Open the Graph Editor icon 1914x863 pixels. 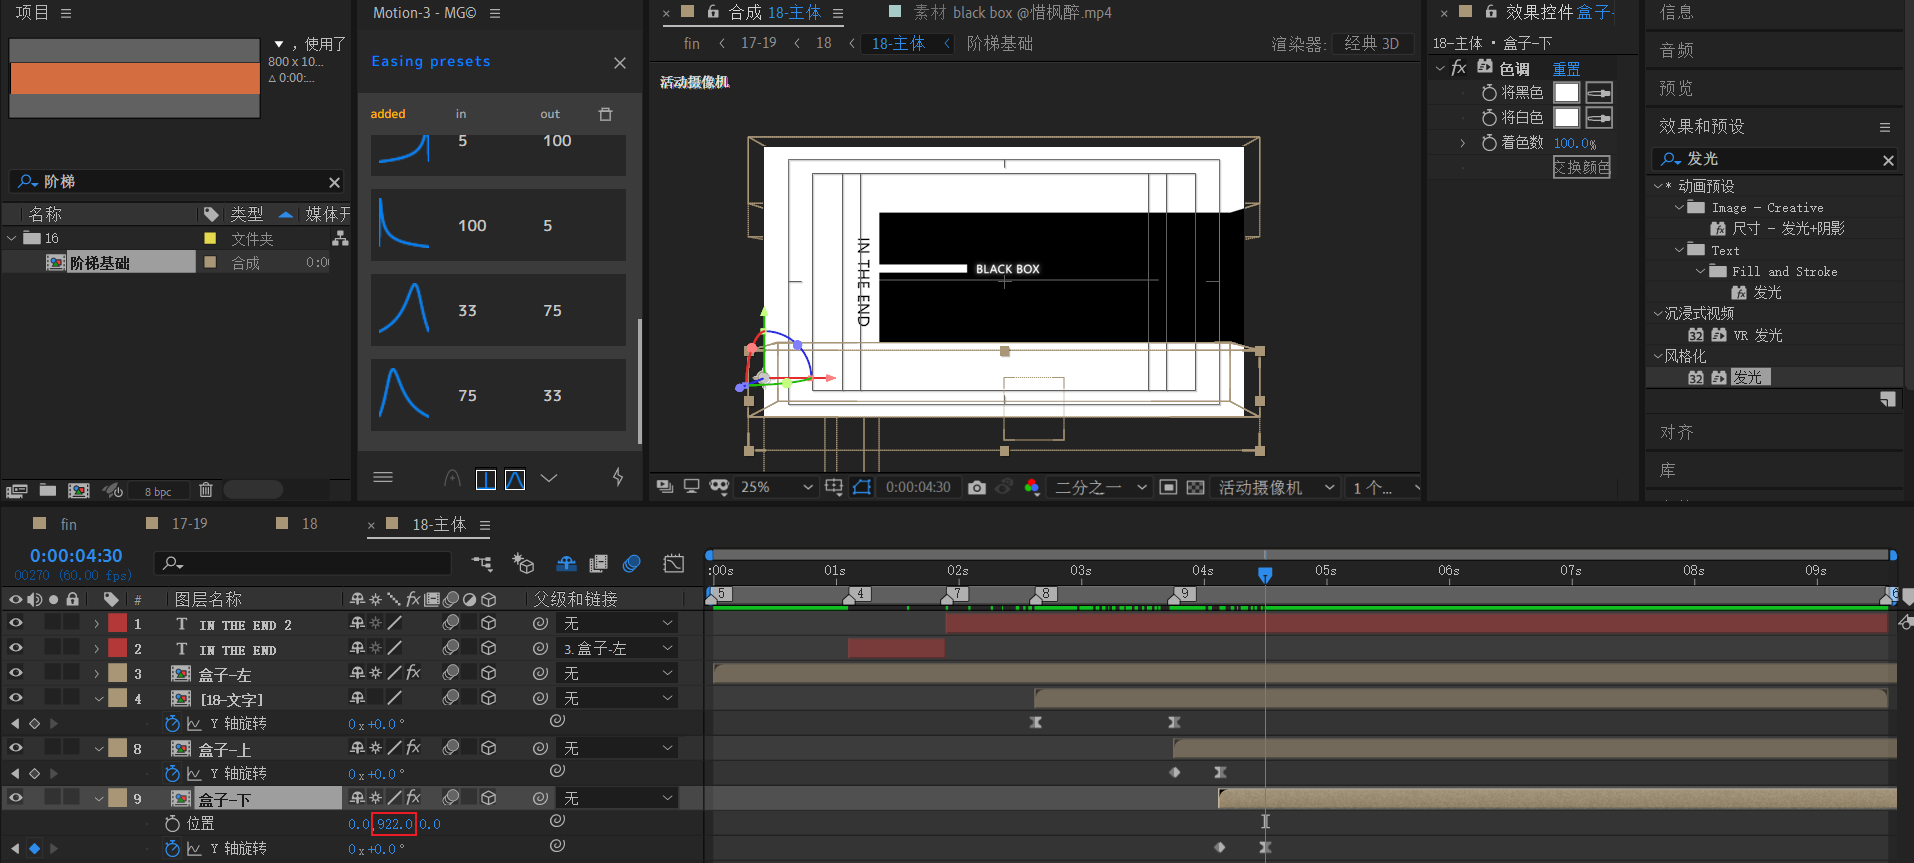(674, 564)
